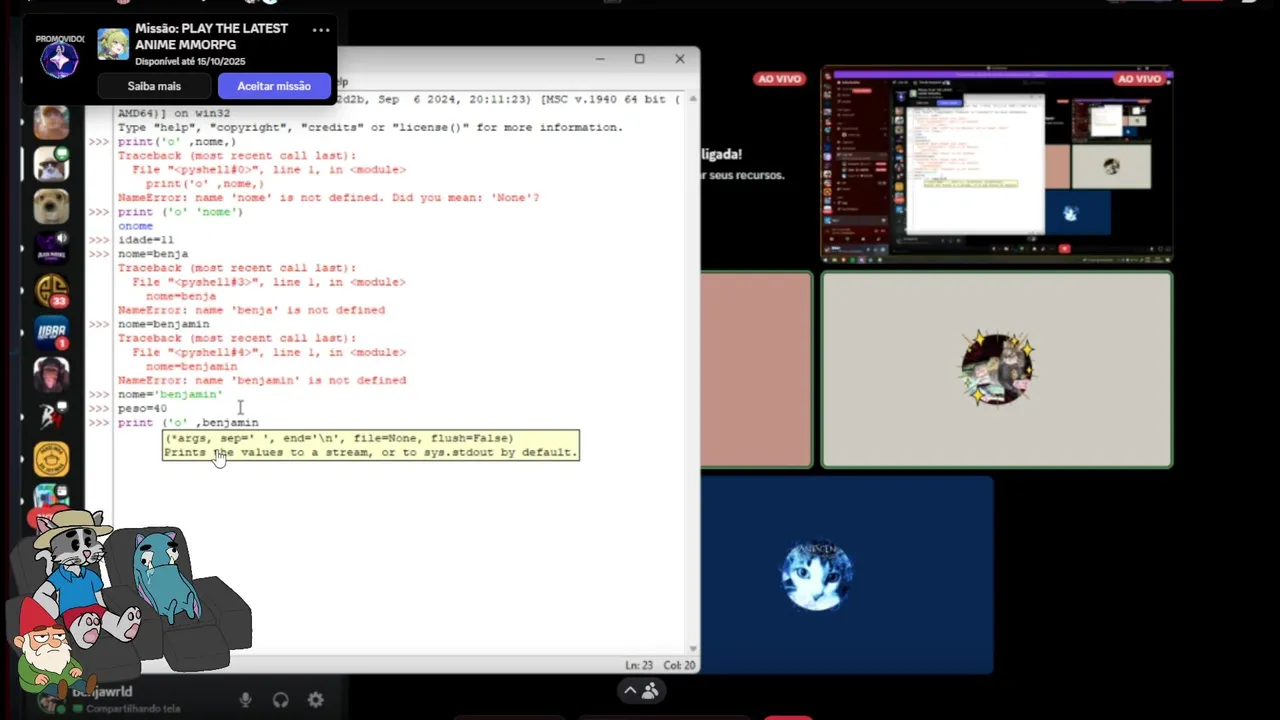Open Discord user settings gear
Screen dimensions: 1280x720
(x=316, y=700)
